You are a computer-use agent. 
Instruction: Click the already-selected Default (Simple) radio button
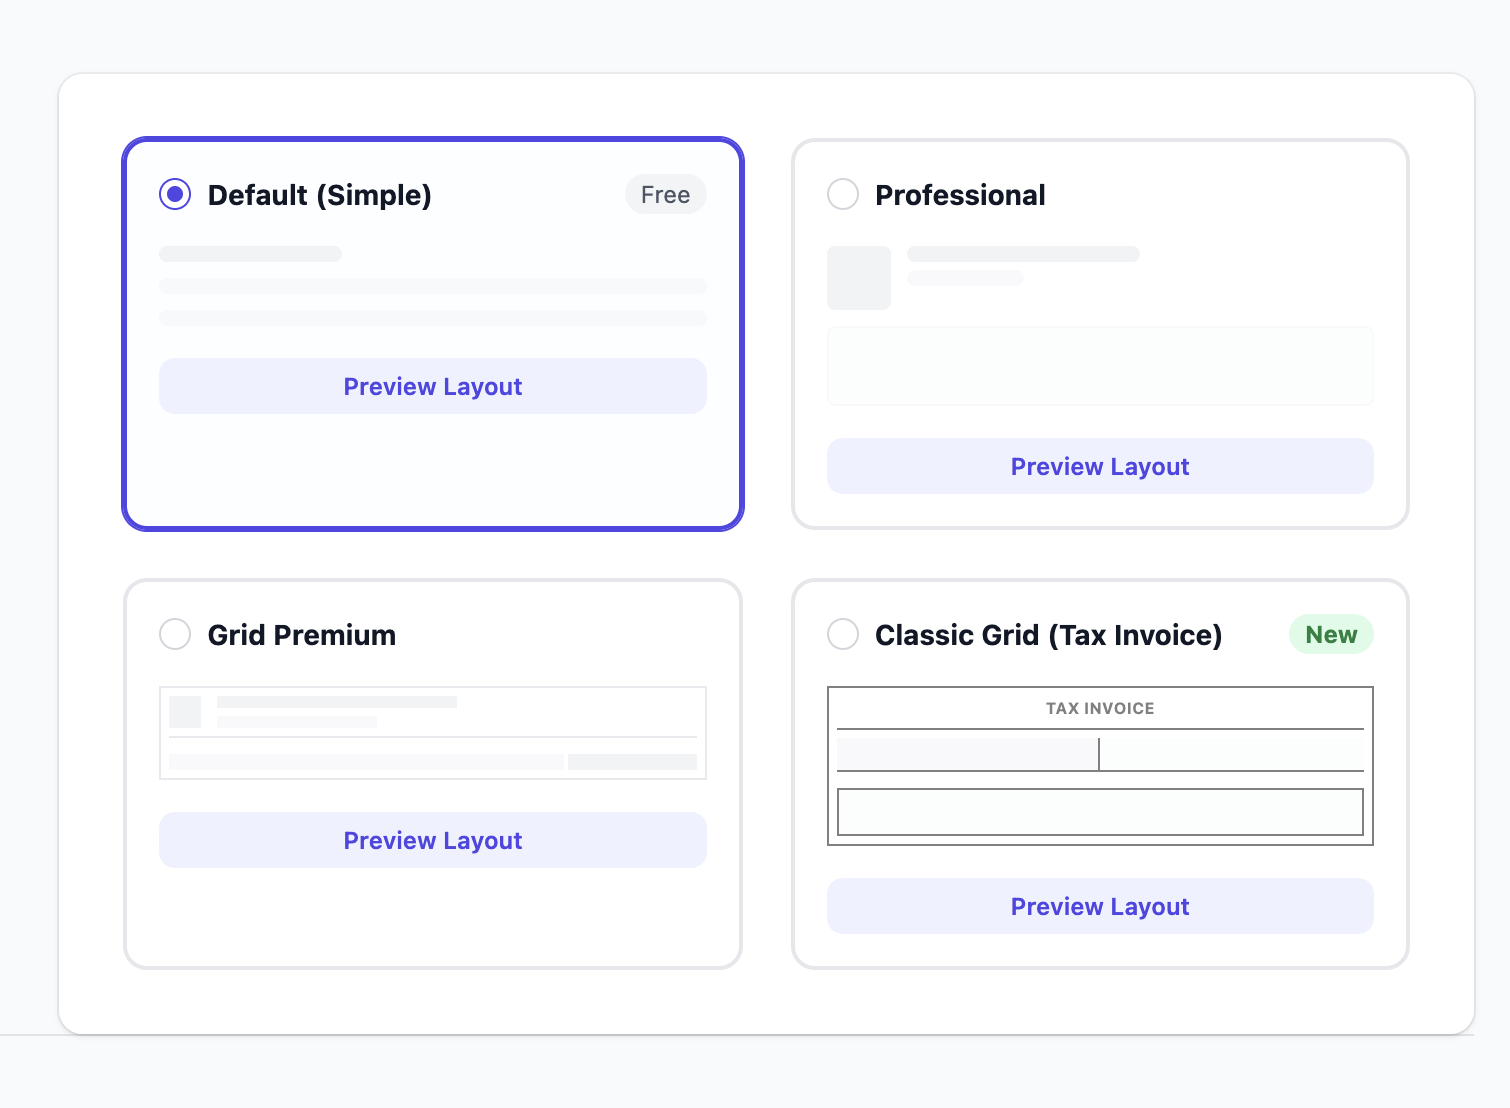click(x=175, y=194)
